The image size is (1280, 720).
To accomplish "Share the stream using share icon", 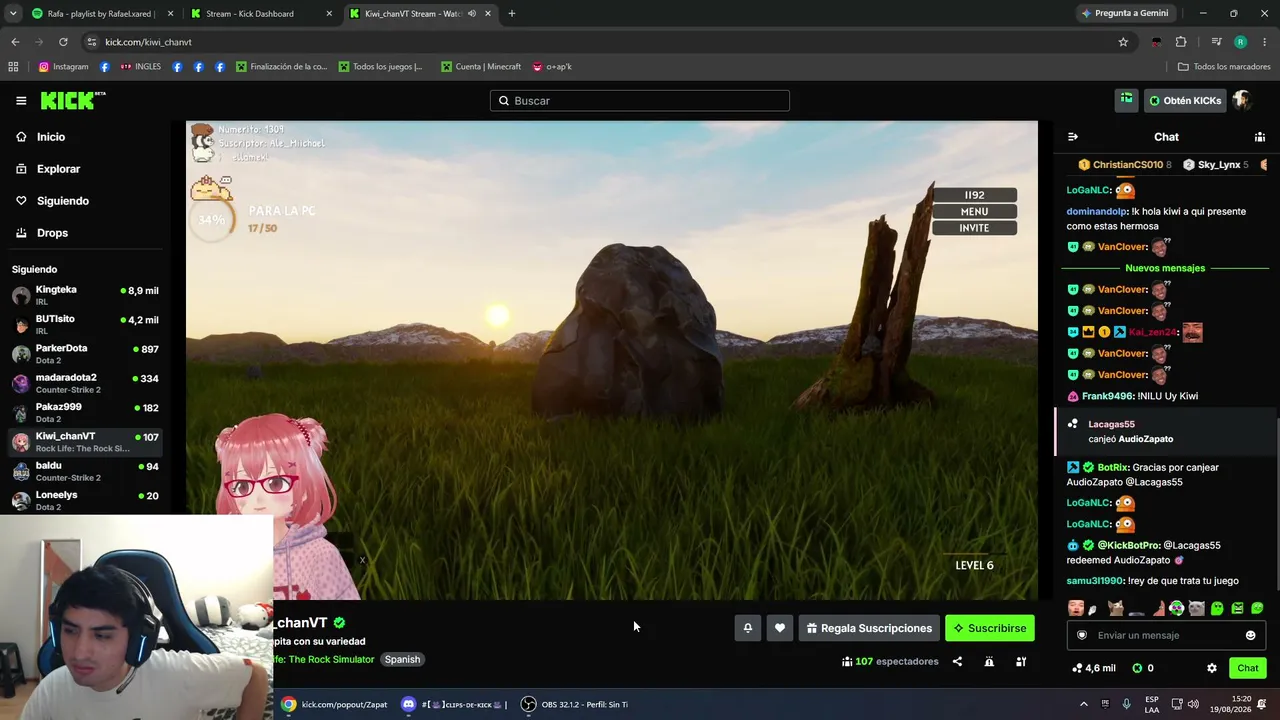I will click(x=957, y=661).
